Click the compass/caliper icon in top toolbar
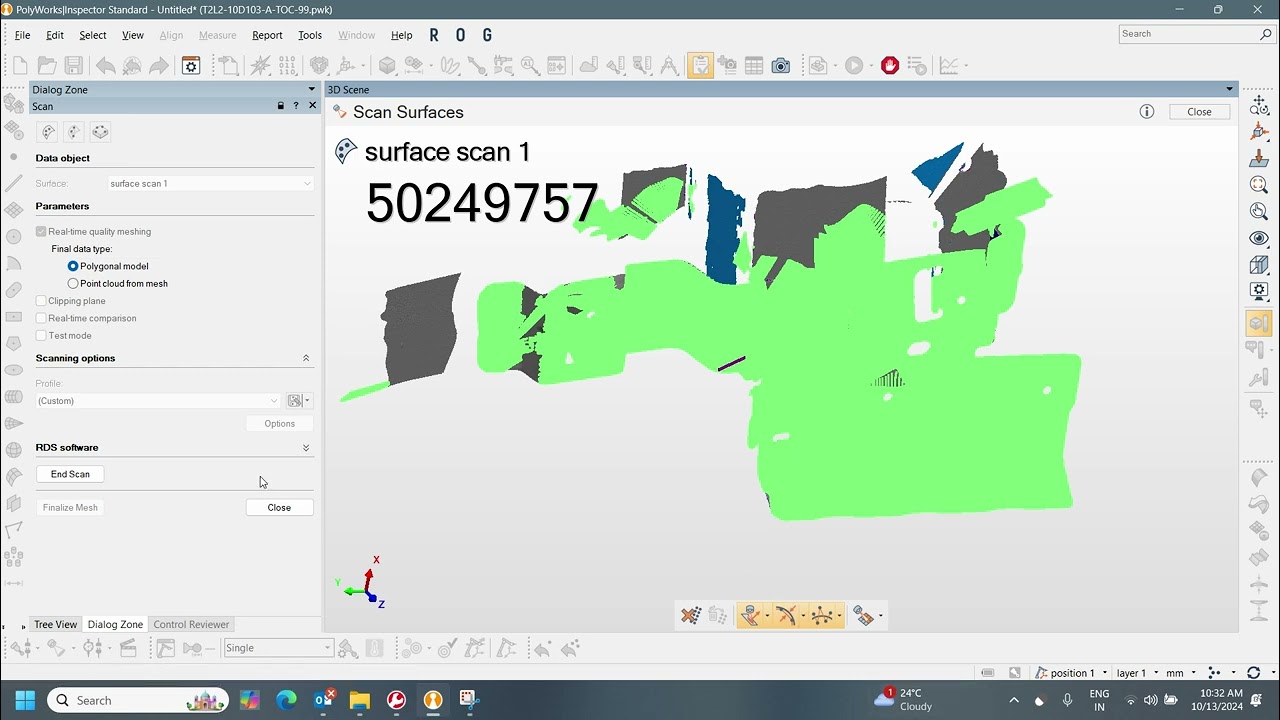The width and height of the screenshot is (1280, 720). coord(669,66)
